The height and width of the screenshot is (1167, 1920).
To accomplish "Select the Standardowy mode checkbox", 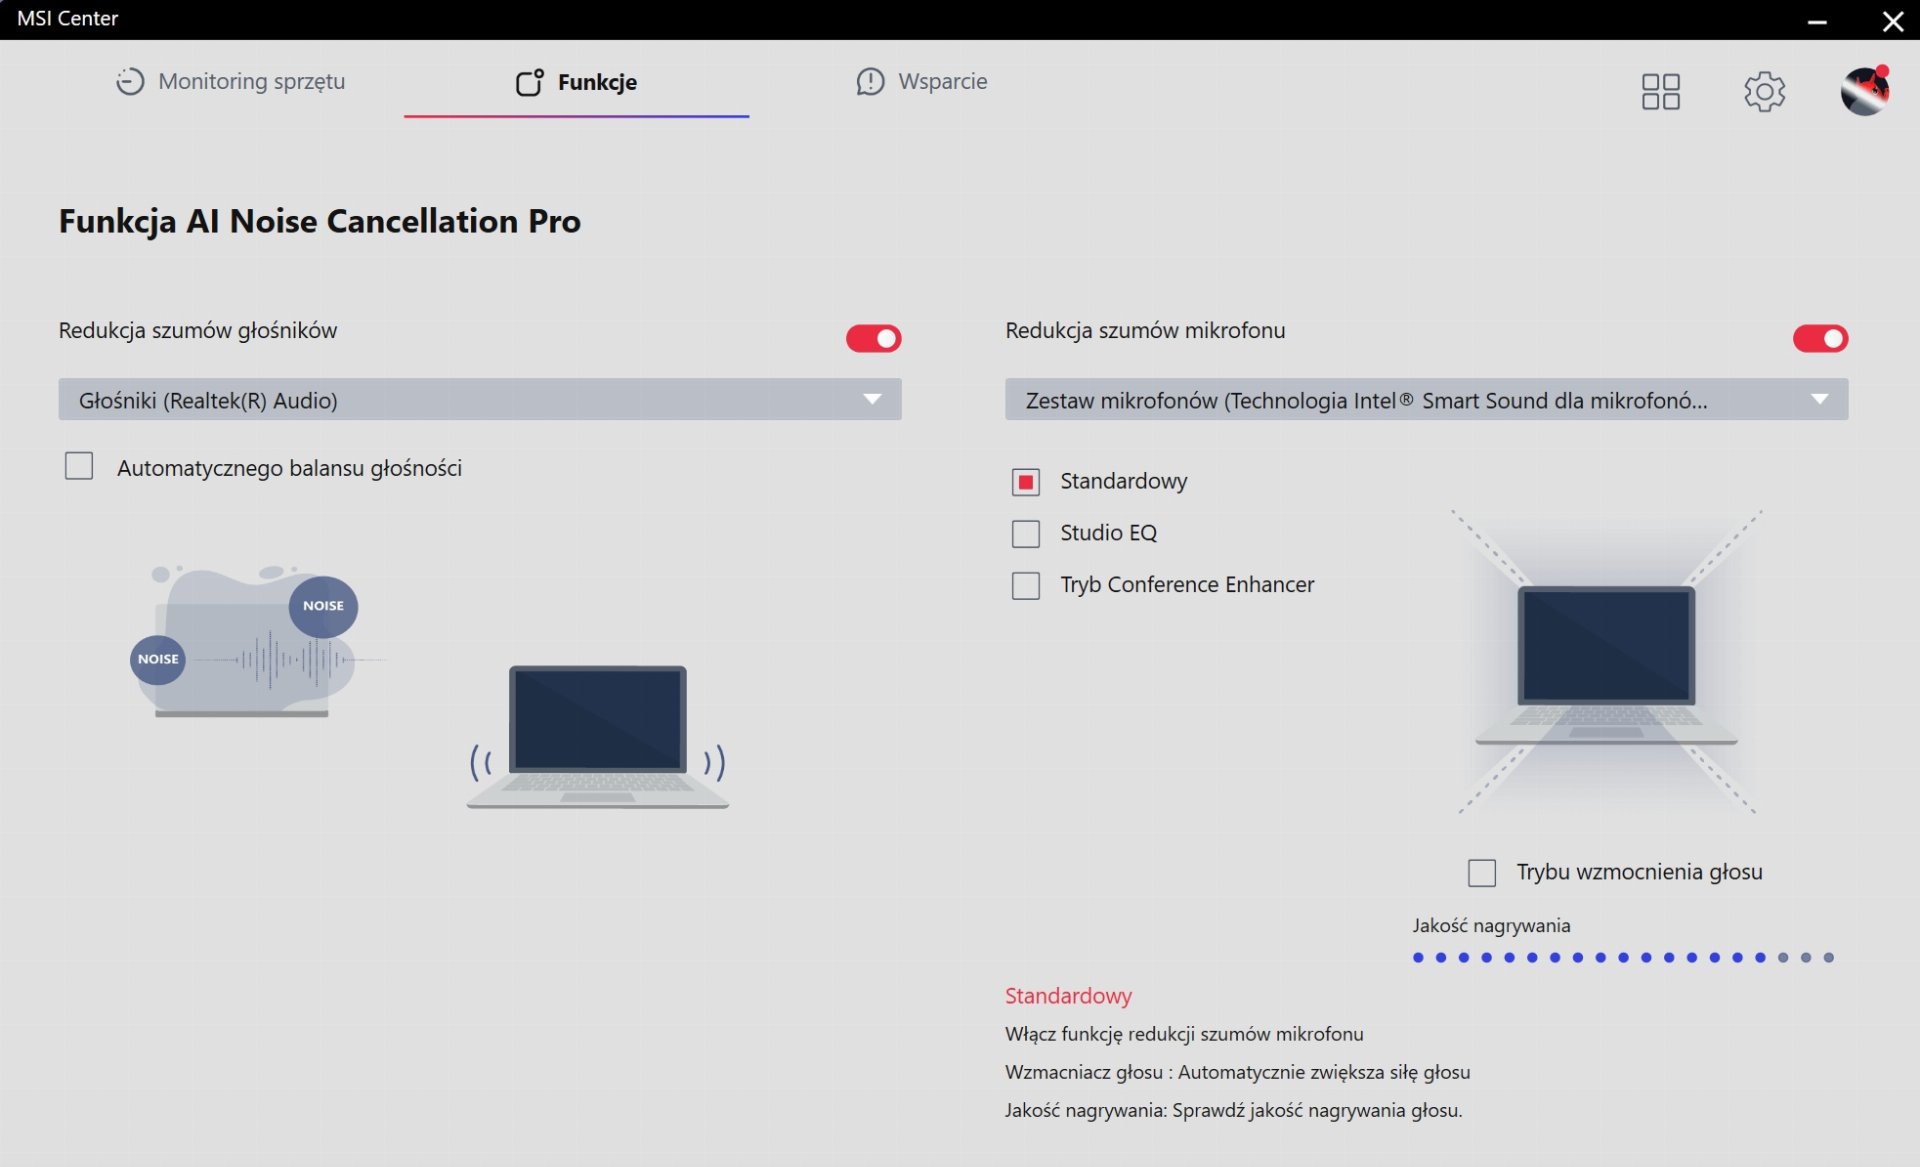I will tap(1026, 482).
